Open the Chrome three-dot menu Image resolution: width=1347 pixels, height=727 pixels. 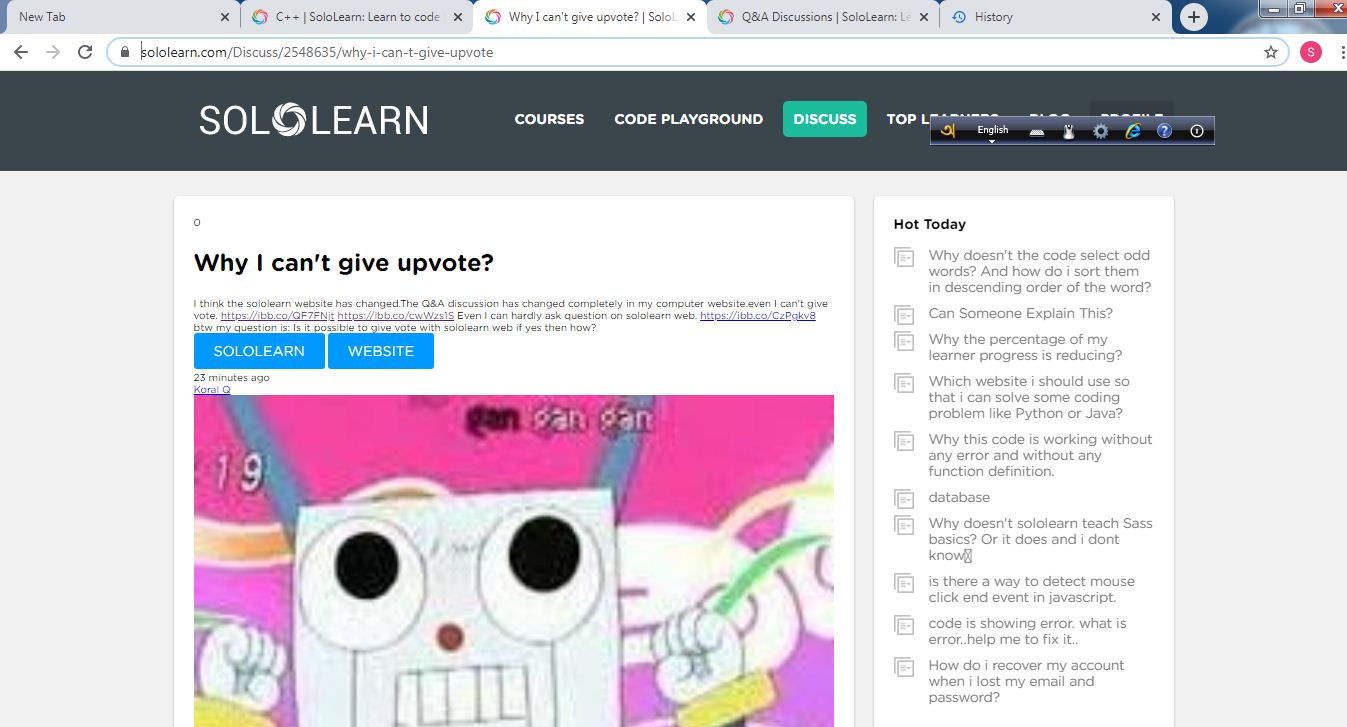(x=1341, y=52)
